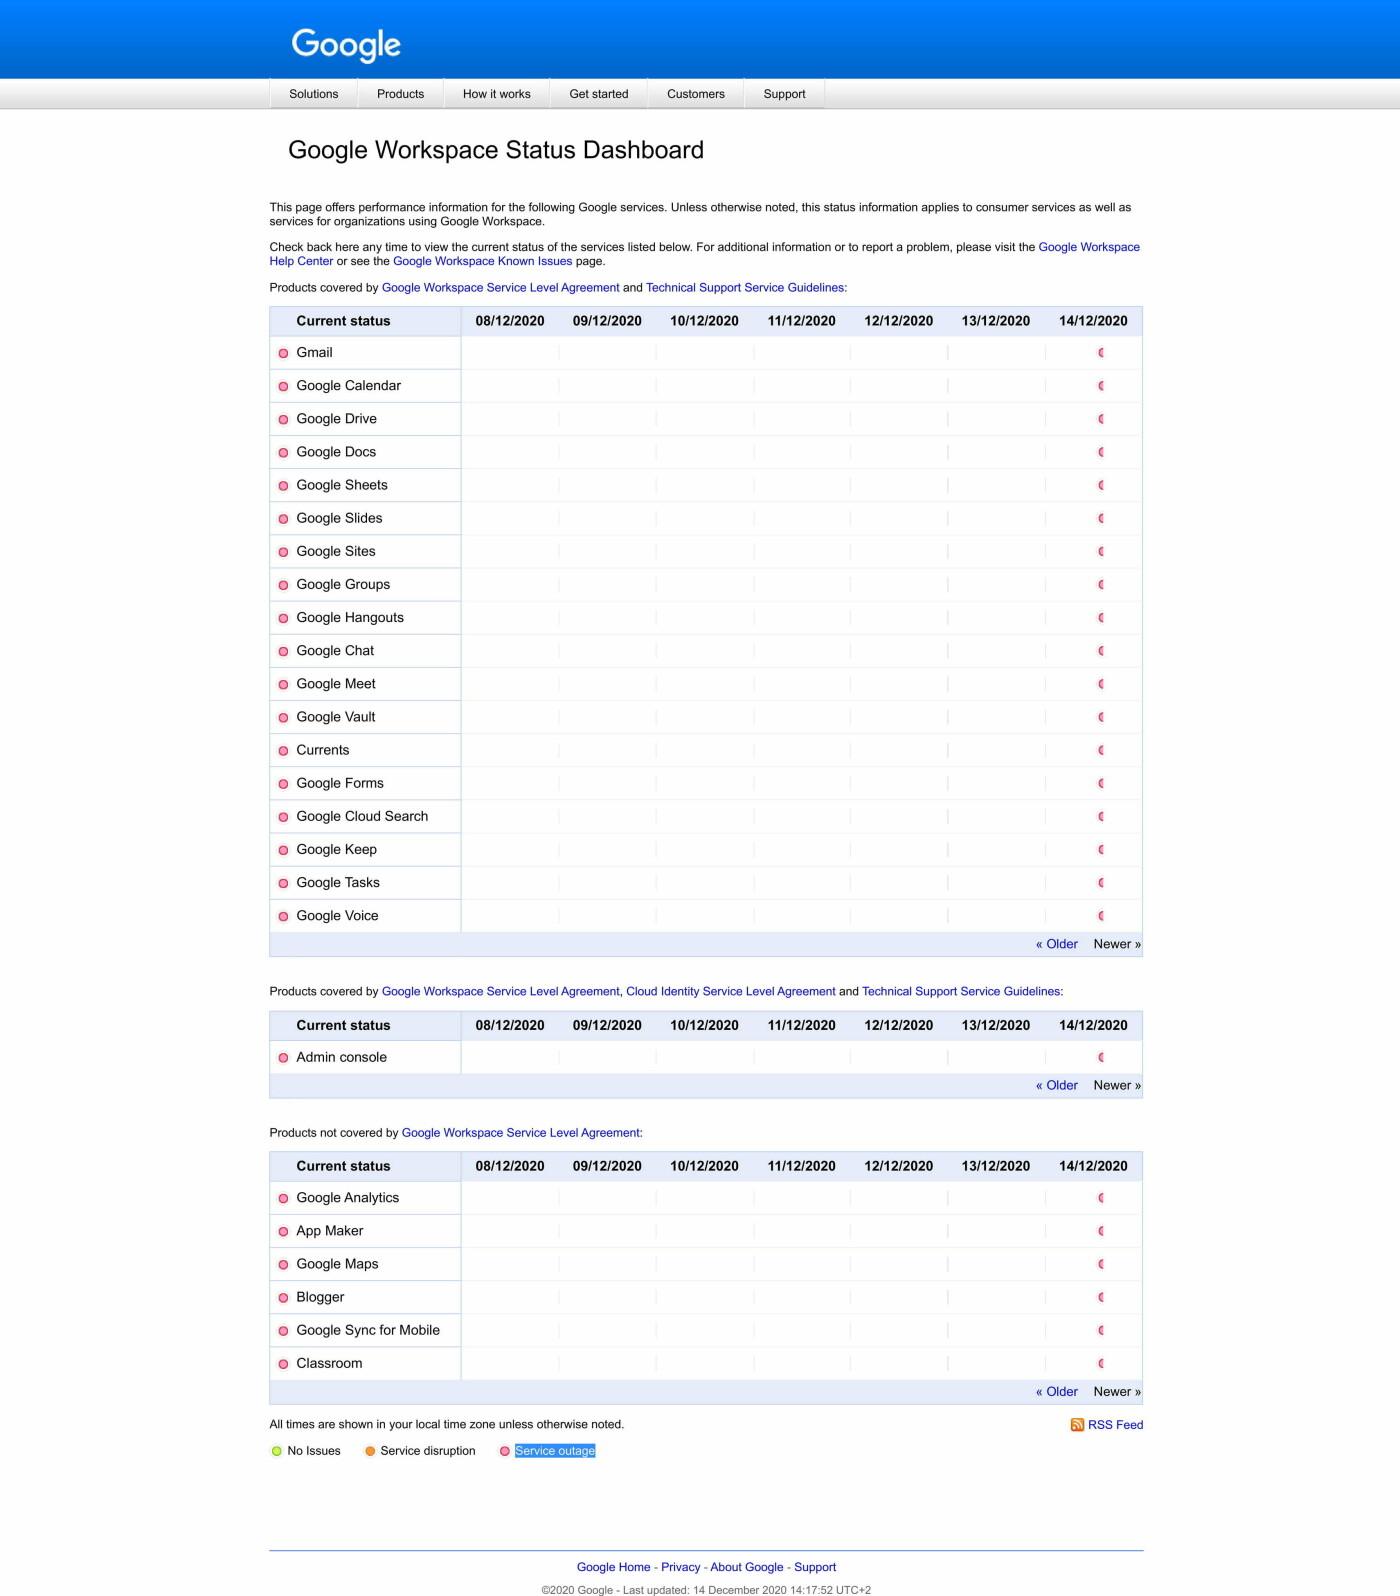Click the Currents service name
This screenshot has width=1400, height=1596.
323,750
